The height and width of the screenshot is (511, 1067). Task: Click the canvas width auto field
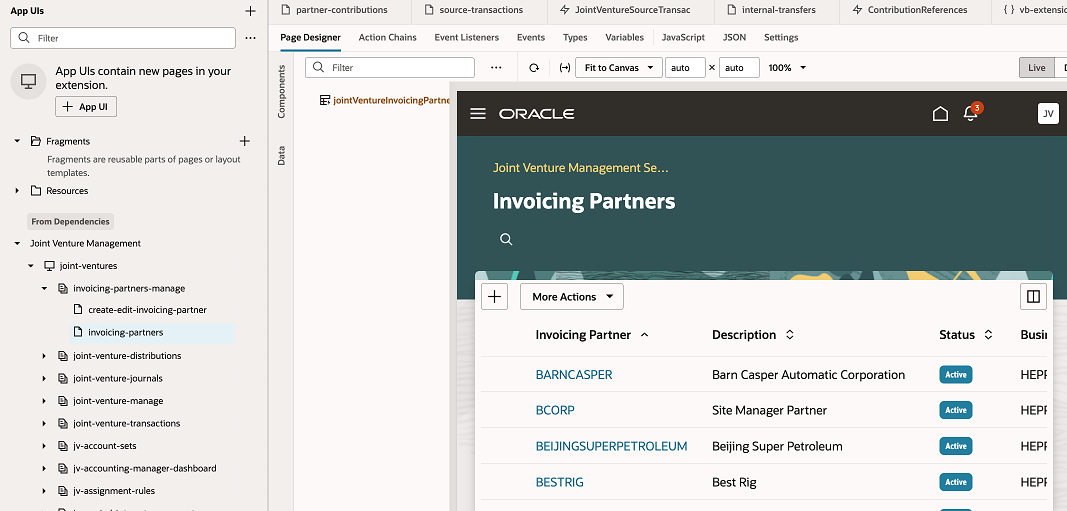click(x=685, y=67)
